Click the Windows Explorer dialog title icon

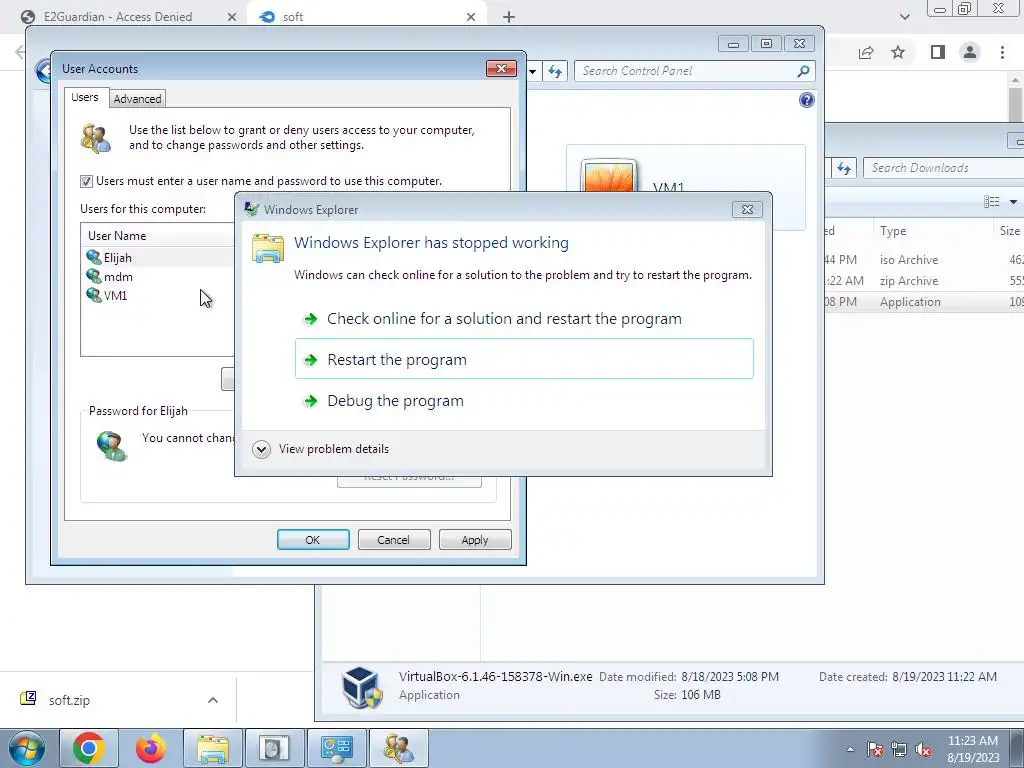(251, 209)
